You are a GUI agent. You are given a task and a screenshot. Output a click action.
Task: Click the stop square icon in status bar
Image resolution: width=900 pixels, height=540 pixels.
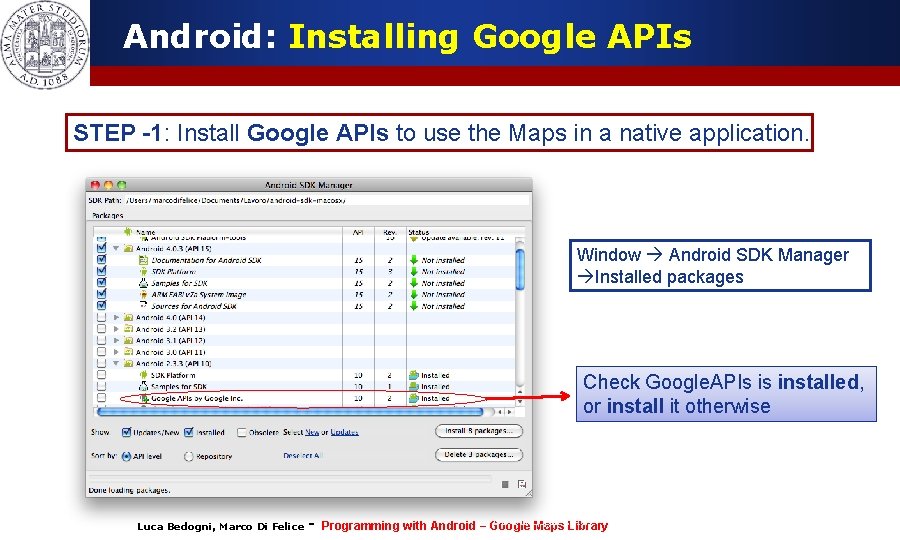505,484
